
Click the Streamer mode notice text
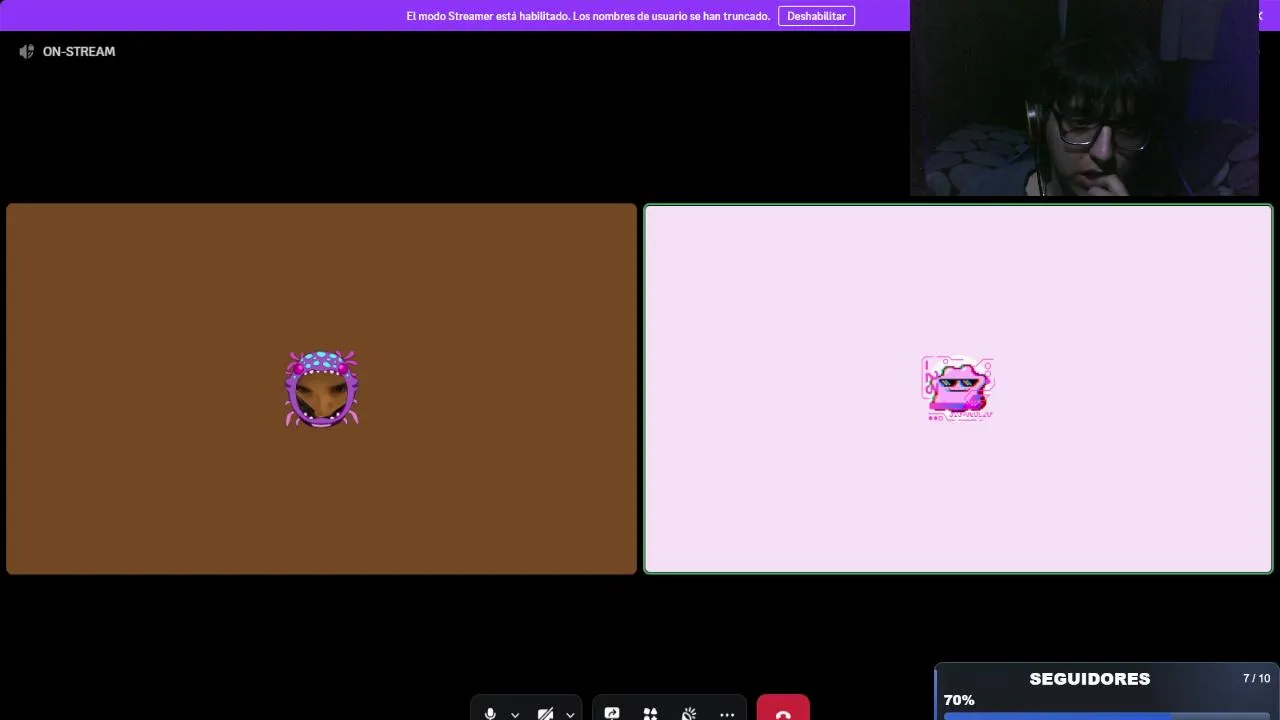[588, 16]
